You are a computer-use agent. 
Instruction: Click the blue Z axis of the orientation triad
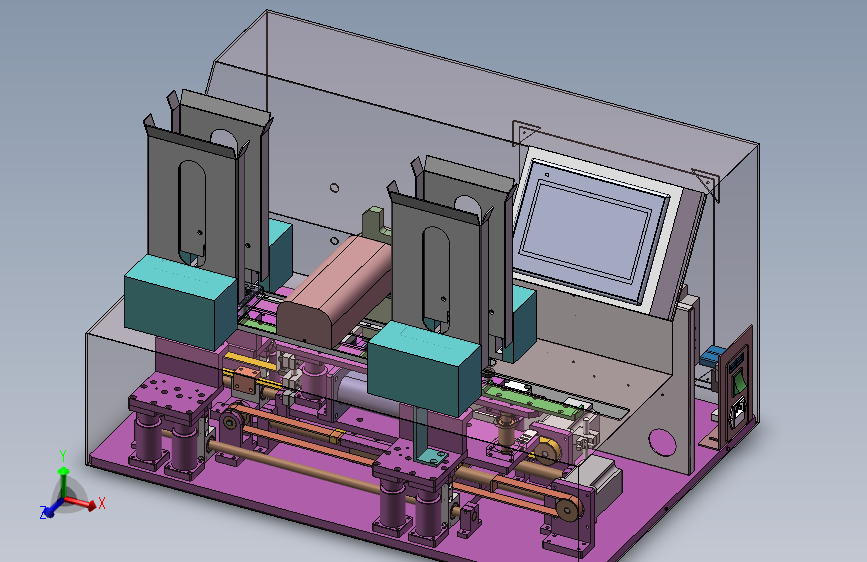50,509
